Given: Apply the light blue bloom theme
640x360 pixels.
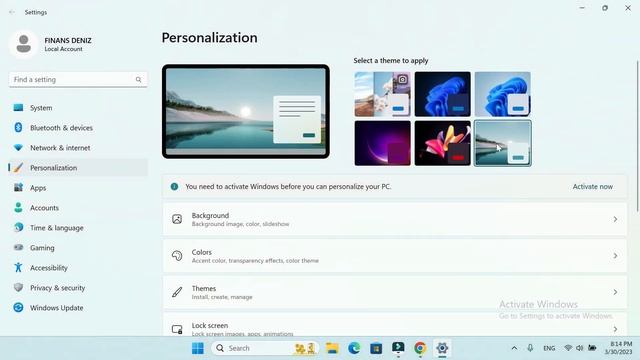Looking at the screenshot, I should coord(502,94).
